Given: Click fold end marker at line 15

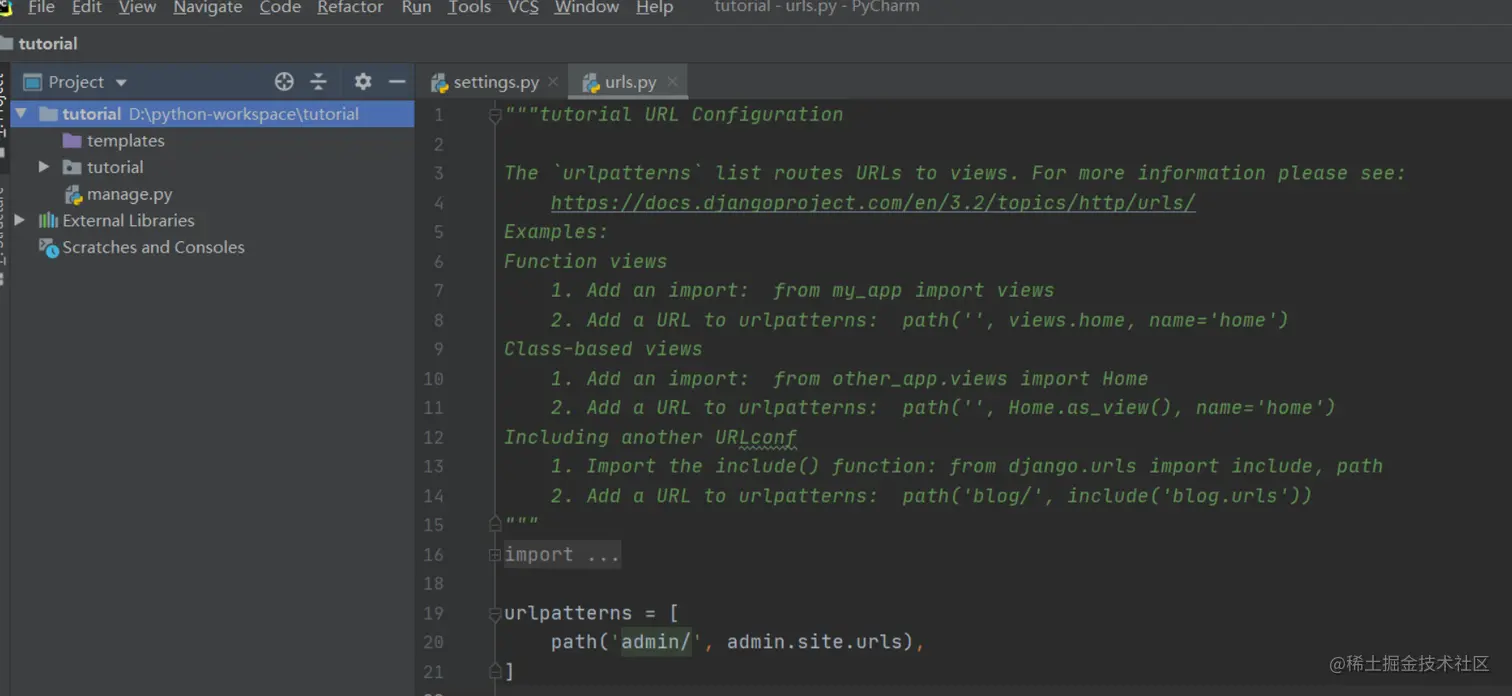Looking at the screenshot, I should pyautogui.click(x=495, y=523).
